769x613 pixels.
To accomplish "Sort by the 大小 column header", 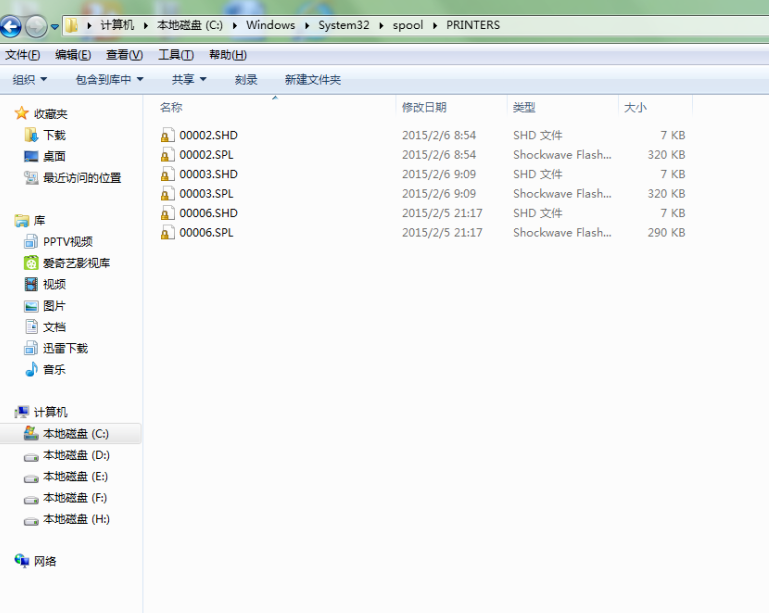I will [x=636, y=107].
